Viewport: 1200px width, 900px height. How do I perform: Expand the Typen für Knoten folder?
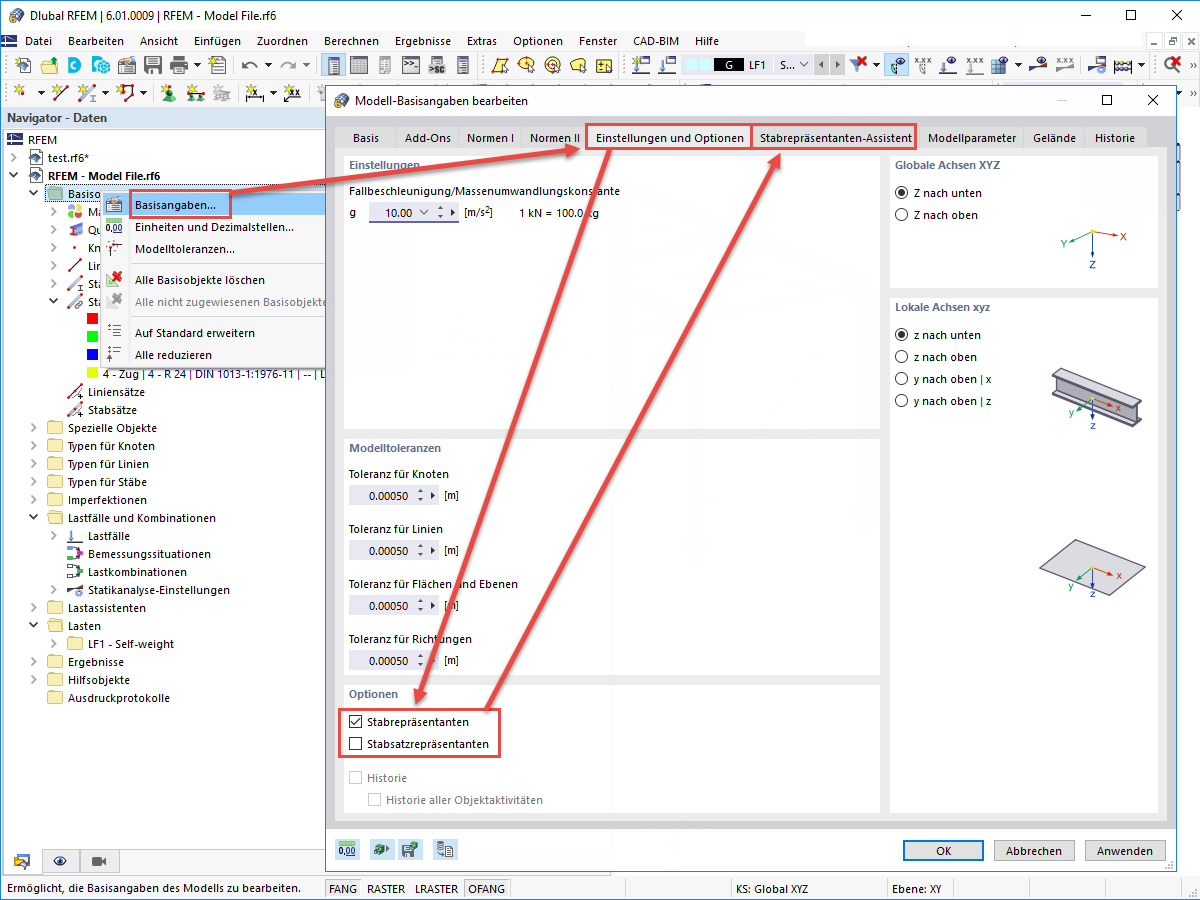click(34, 446)
